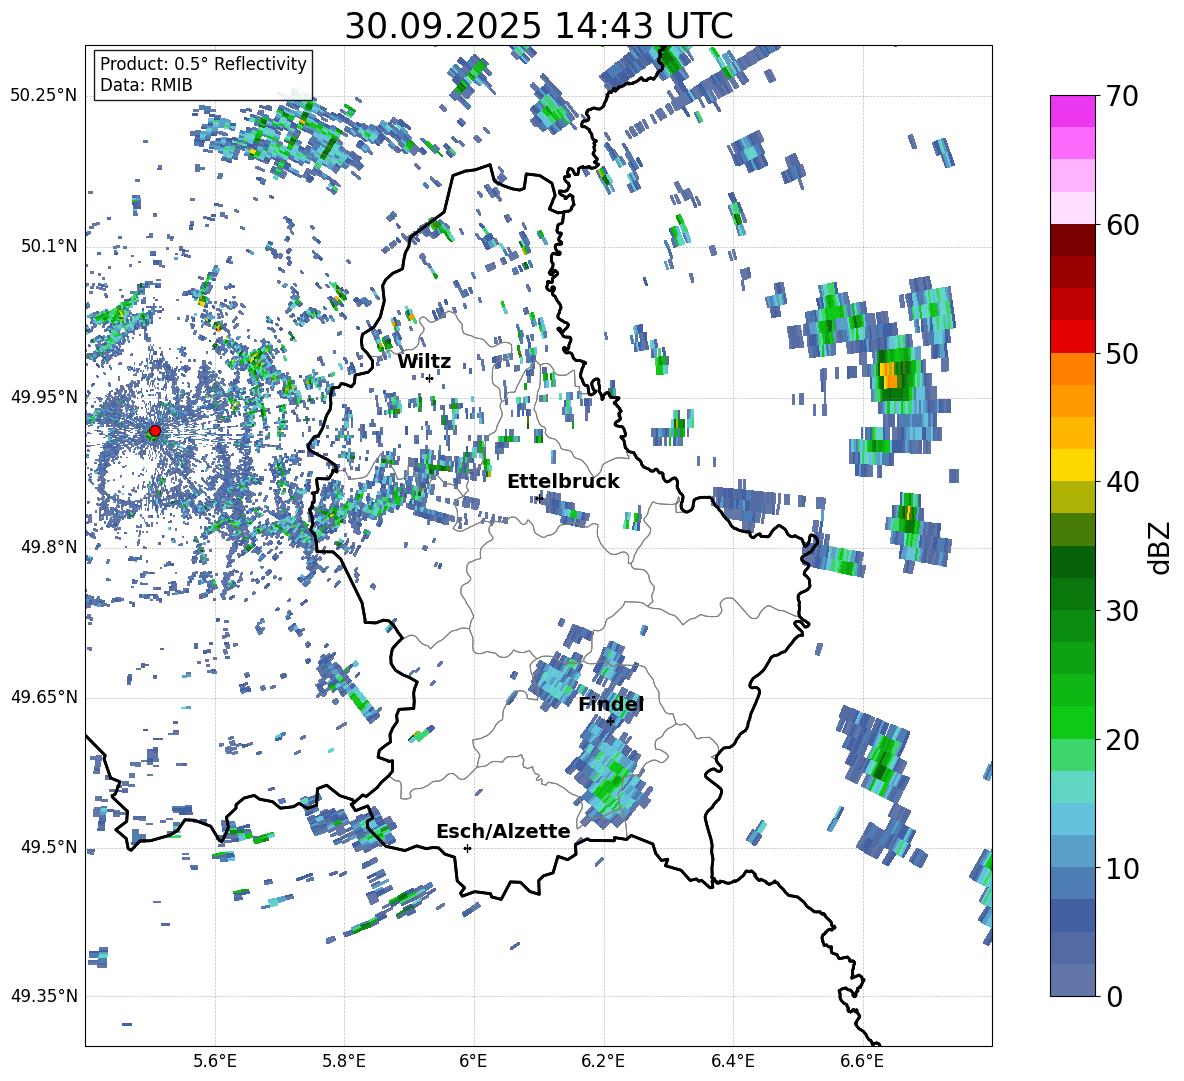Click the 40 tick label on colorbar

pos(1122,482)
